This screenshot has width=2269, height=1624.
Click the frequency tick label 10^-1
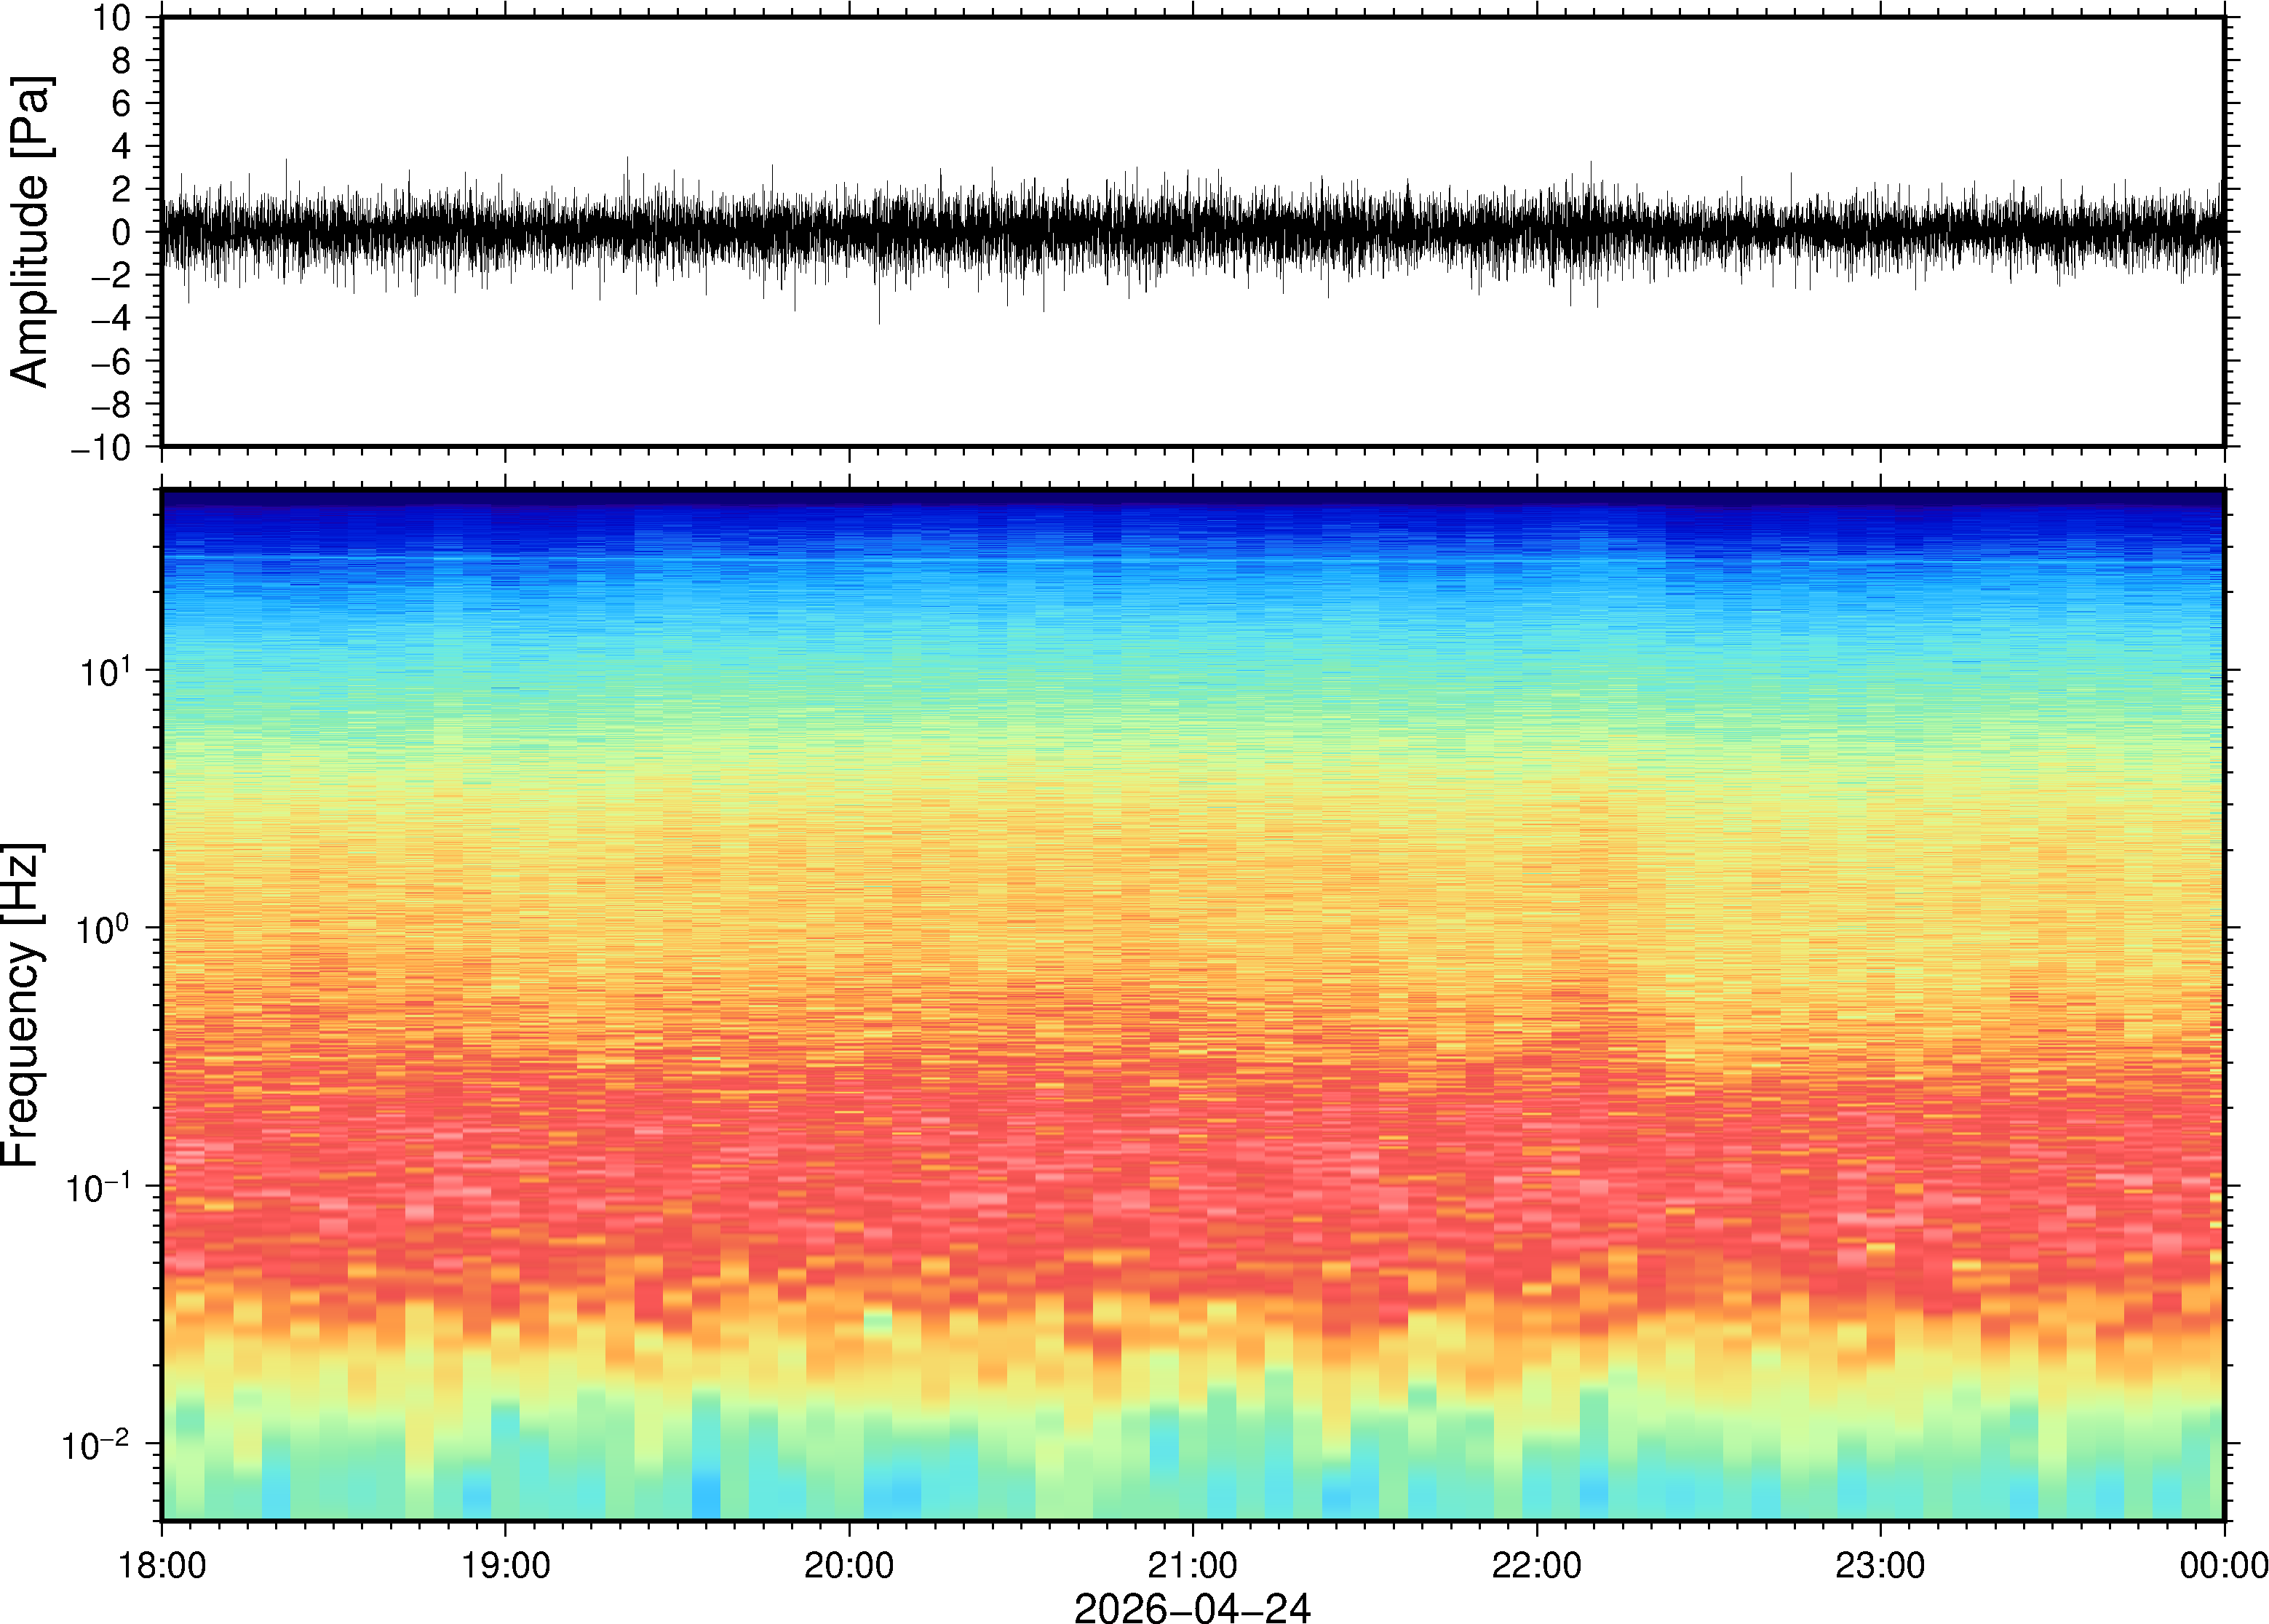98,1186
